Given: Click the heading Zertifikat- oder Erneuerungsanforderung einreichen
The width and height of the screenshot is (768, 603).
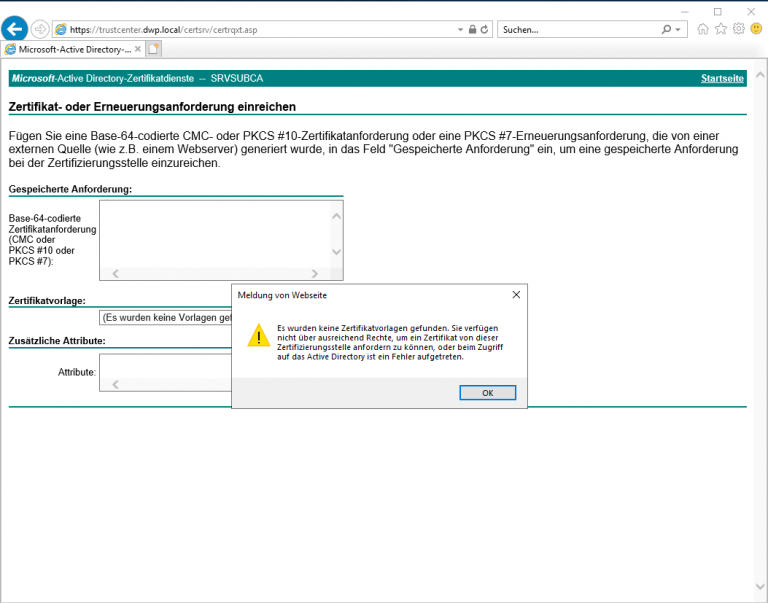Looking at the screenshot, I should coord(152,107).
